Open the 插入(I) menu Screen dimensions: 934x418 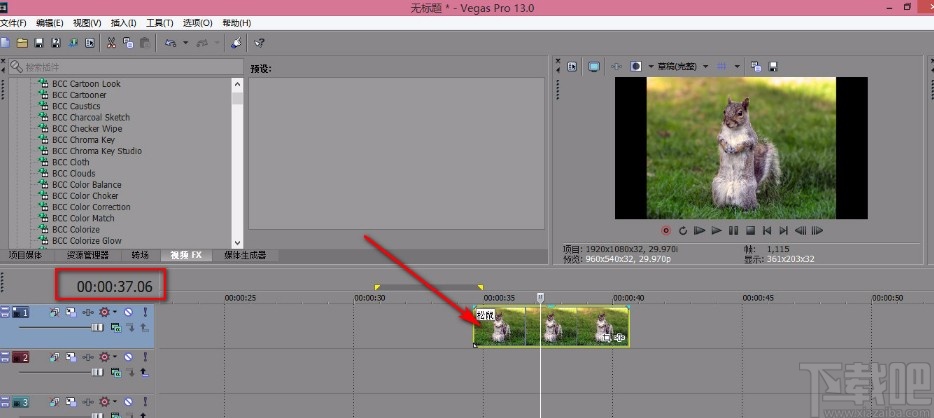123,23
